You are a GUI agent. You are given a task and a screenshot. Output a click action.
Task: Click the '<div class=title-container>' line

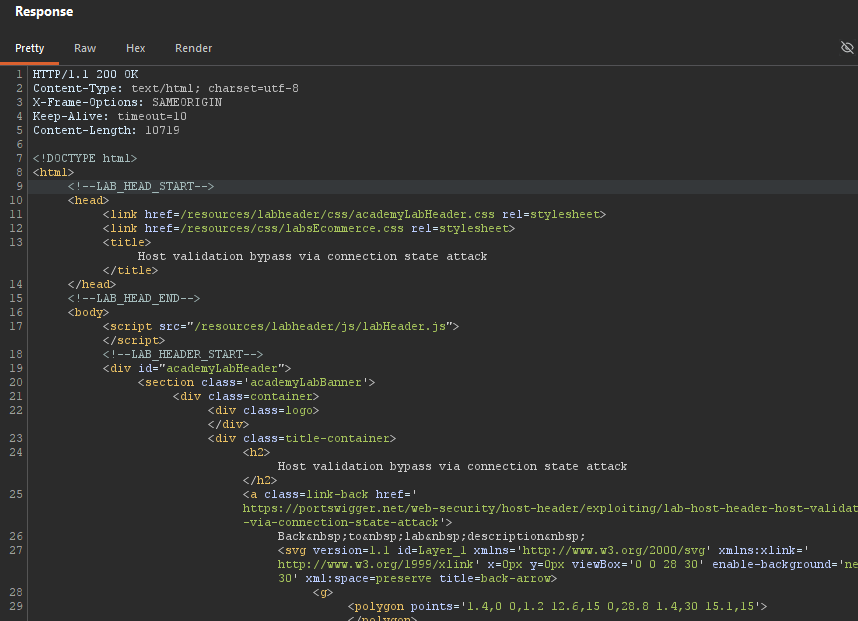pyautogui.click(x=302, y=438)
